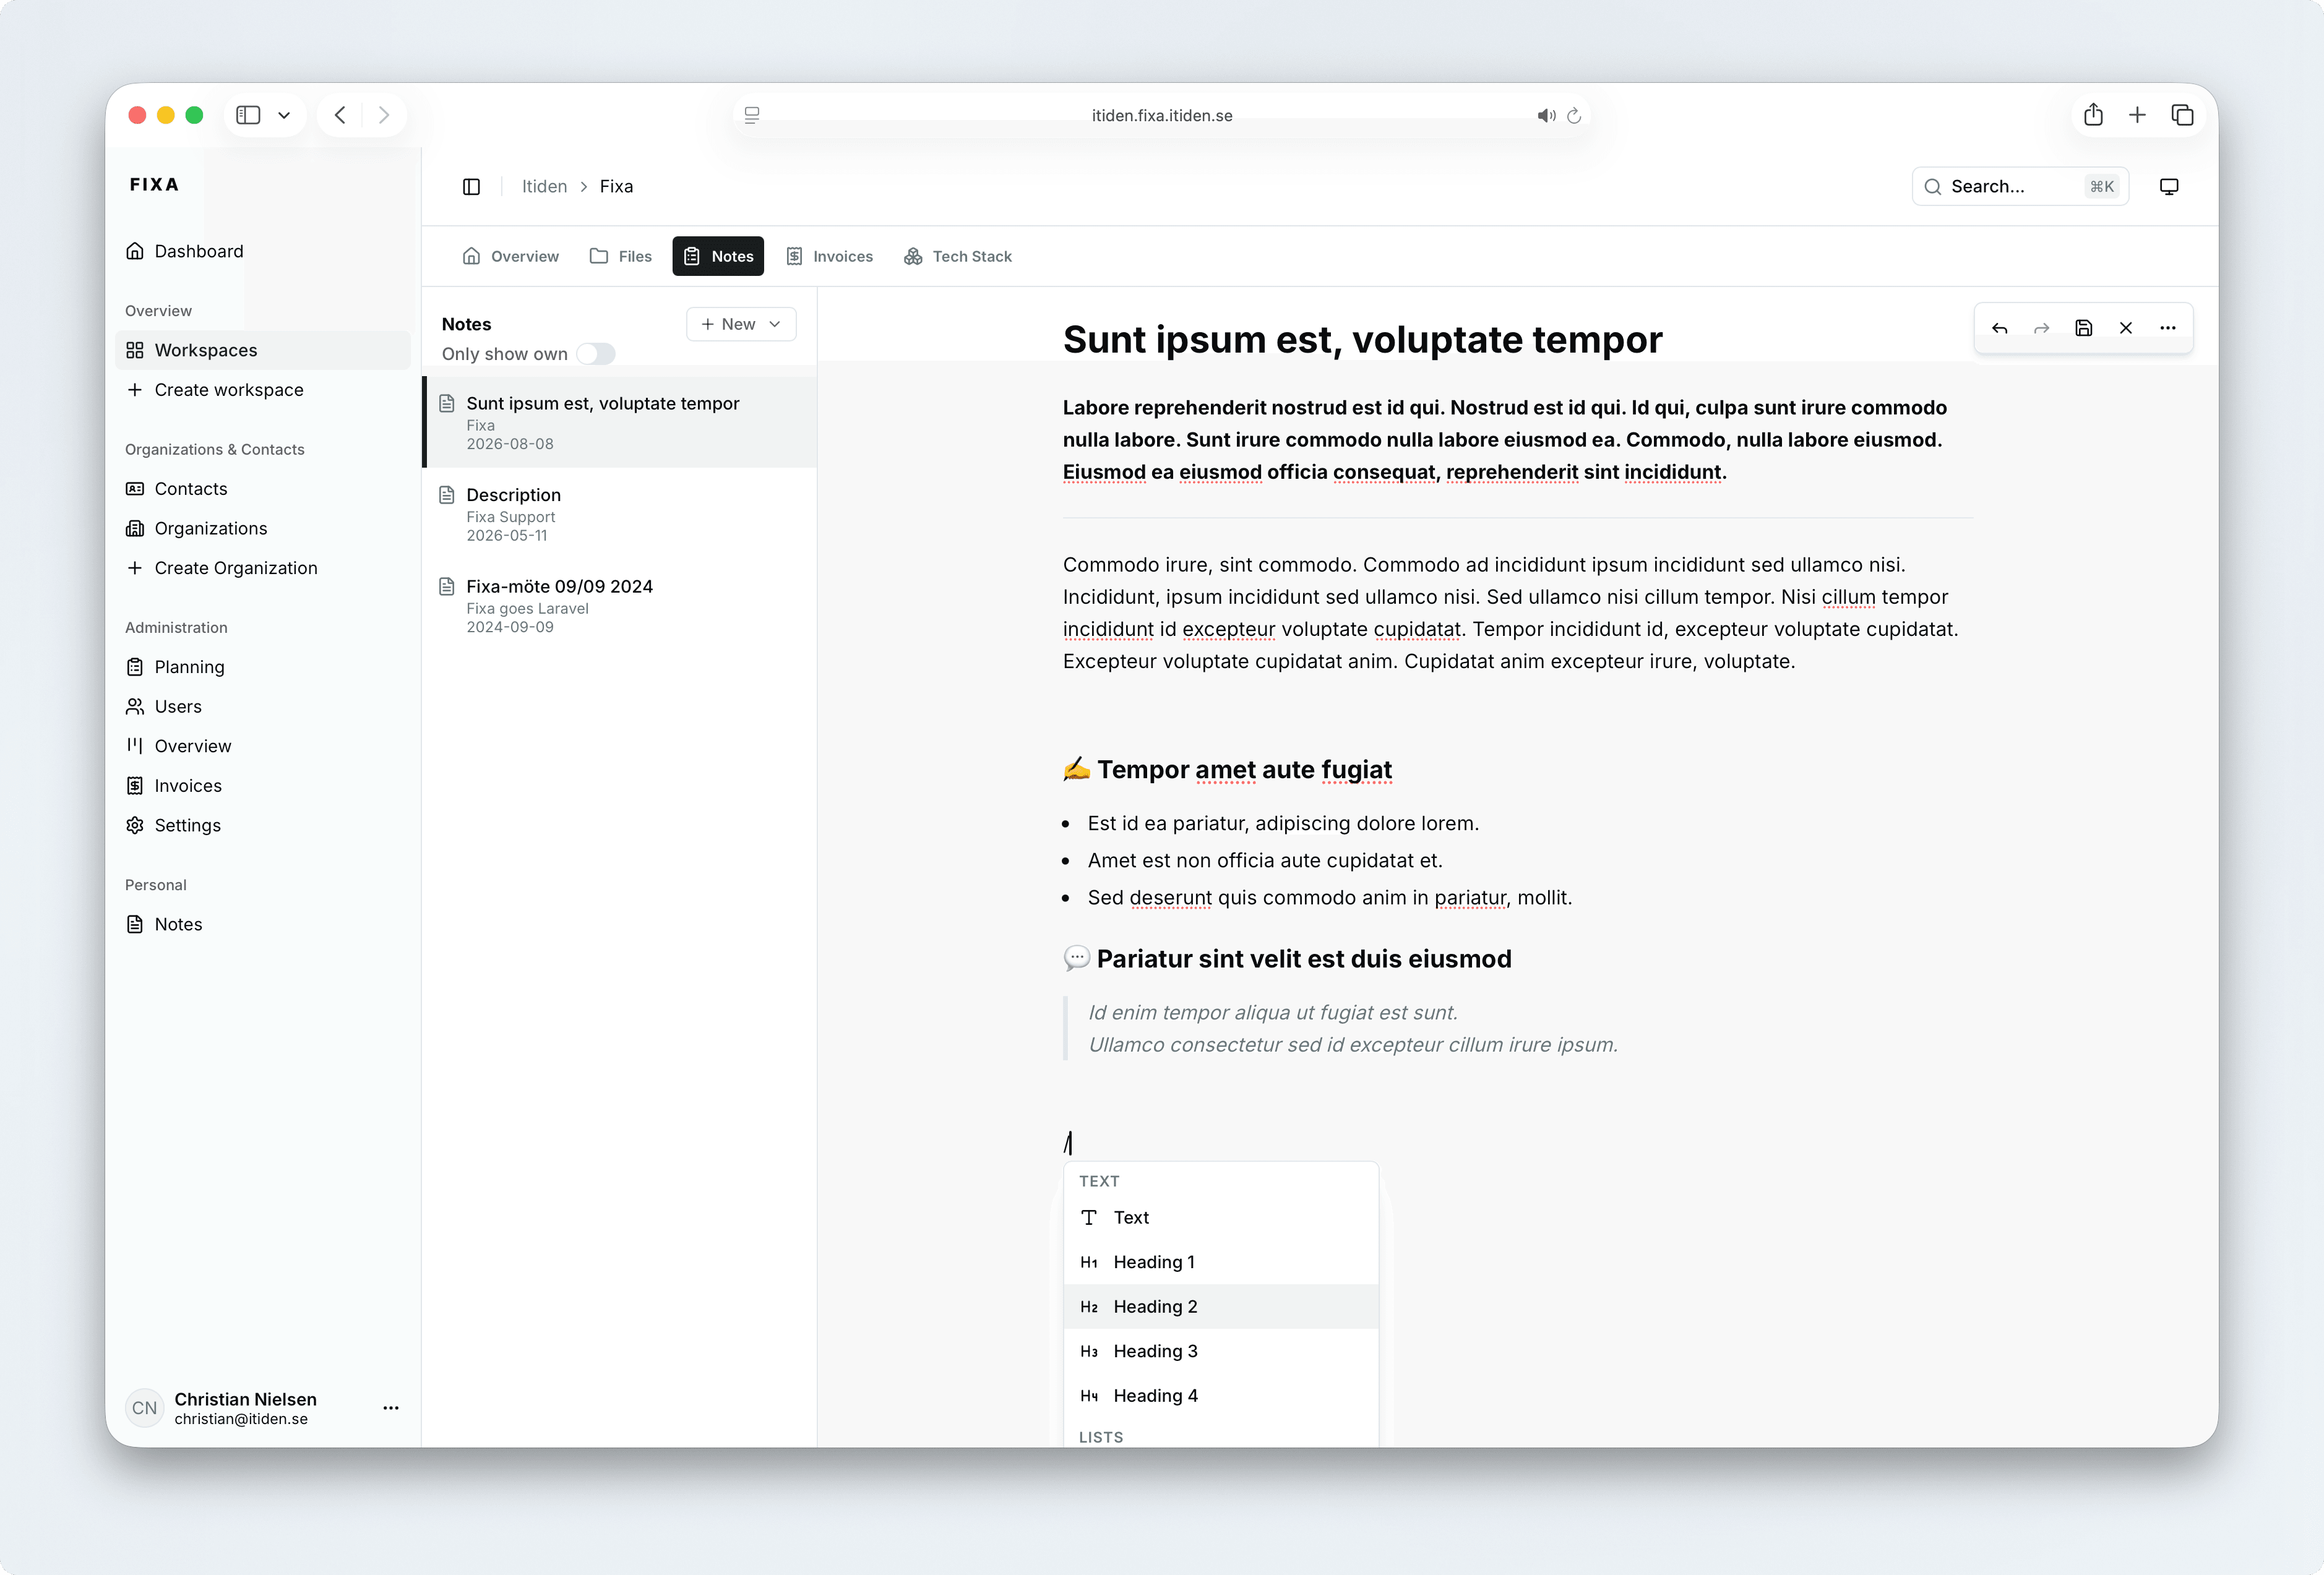This screenshot has height=1575, width=2324.
Task: Choose Text from the slash menu
Action: [1221, 1218]
